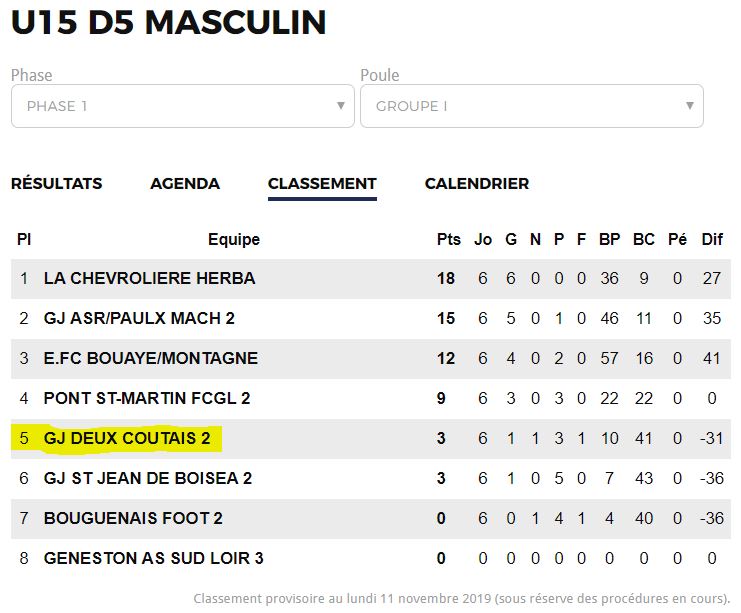Click Geneston AS Sud Loir 3
741x613 pixels.
(x=153, y=558)
